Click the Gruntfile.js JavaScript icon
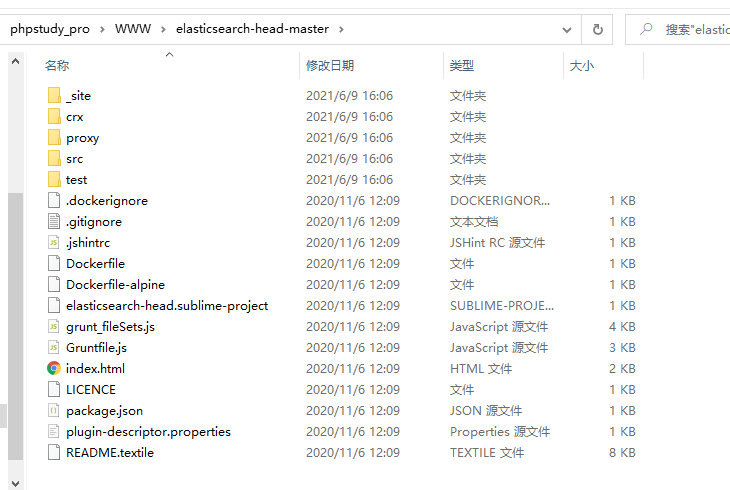The image size is (730, 490). 54,347
